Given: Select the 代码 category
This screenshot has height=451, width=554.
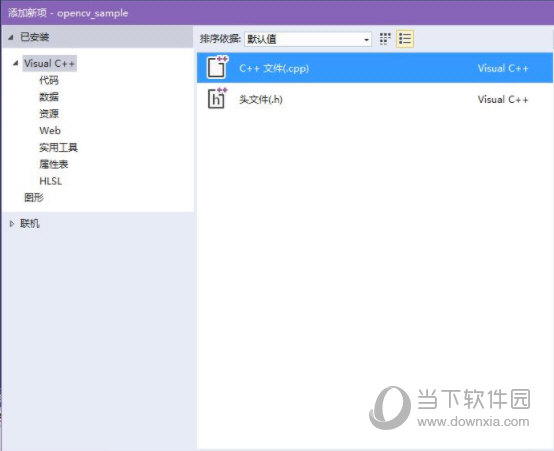Looking at the screenshot, I should pos(49,80).
